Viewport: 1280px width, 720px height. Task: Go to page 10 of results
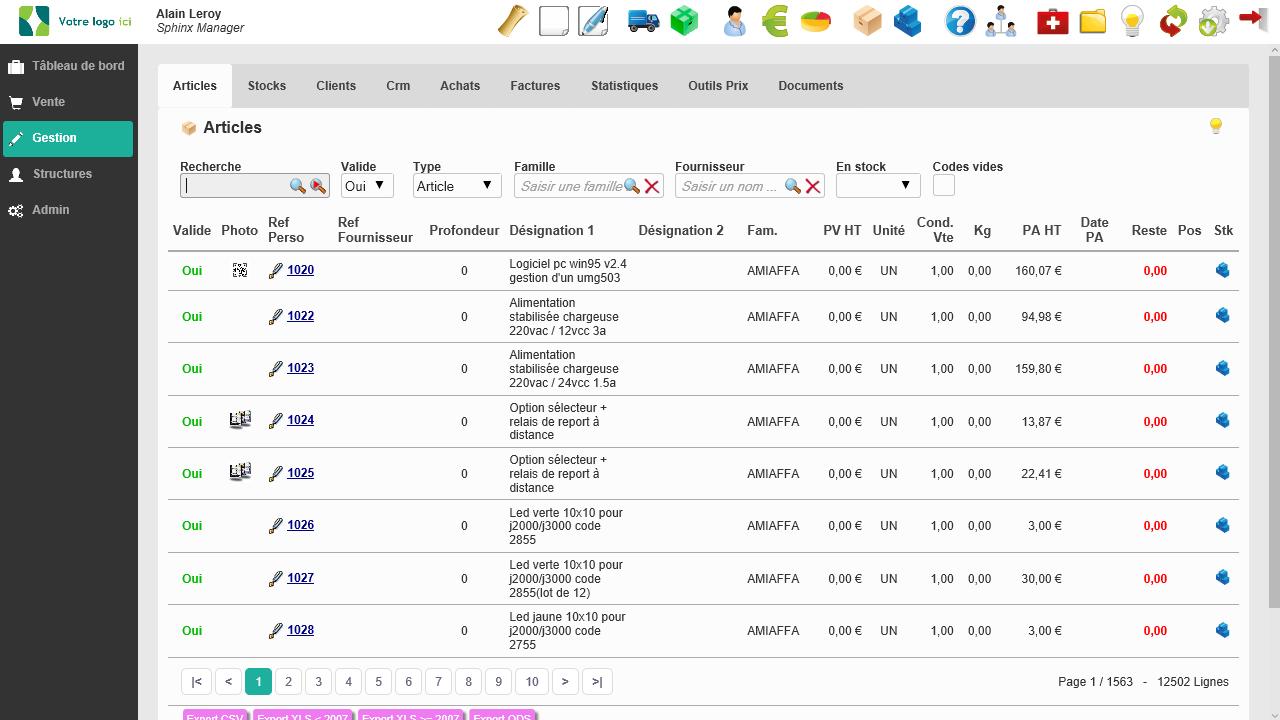(x=532, y=681)
